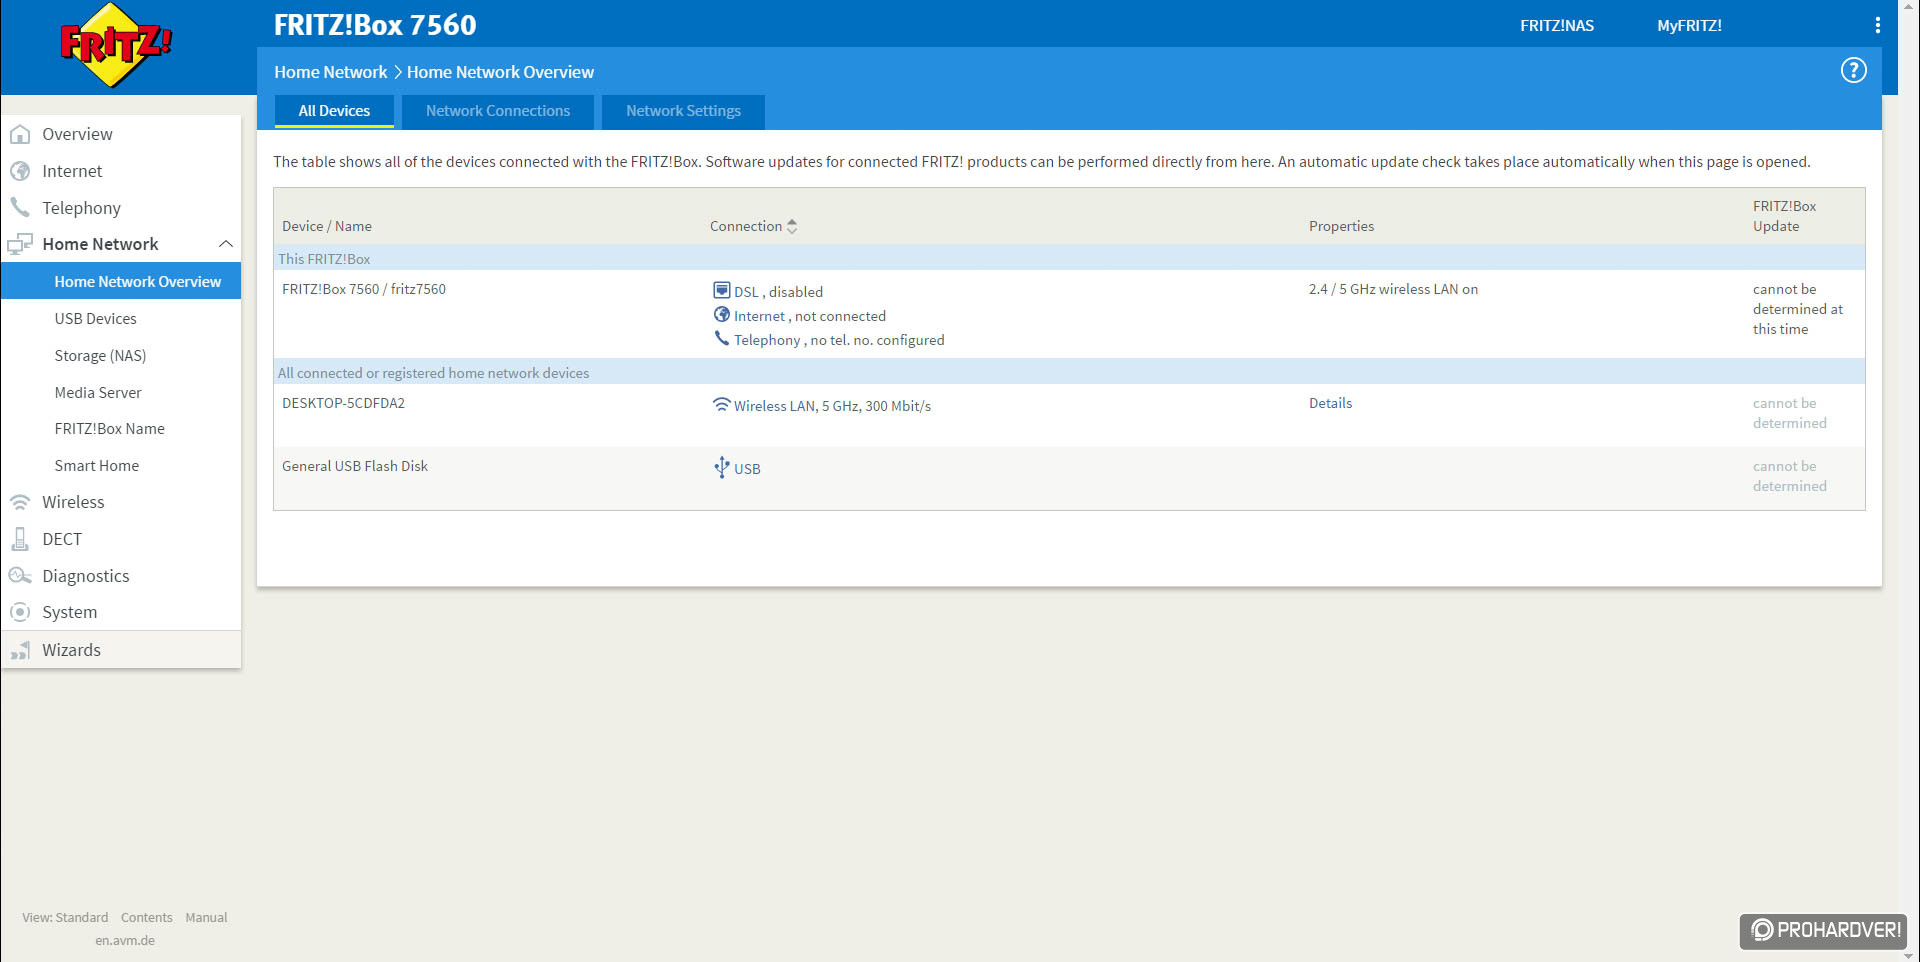Open MyFRITZ! from the top bar
1920x962 pixels.
click(1689, 26)
